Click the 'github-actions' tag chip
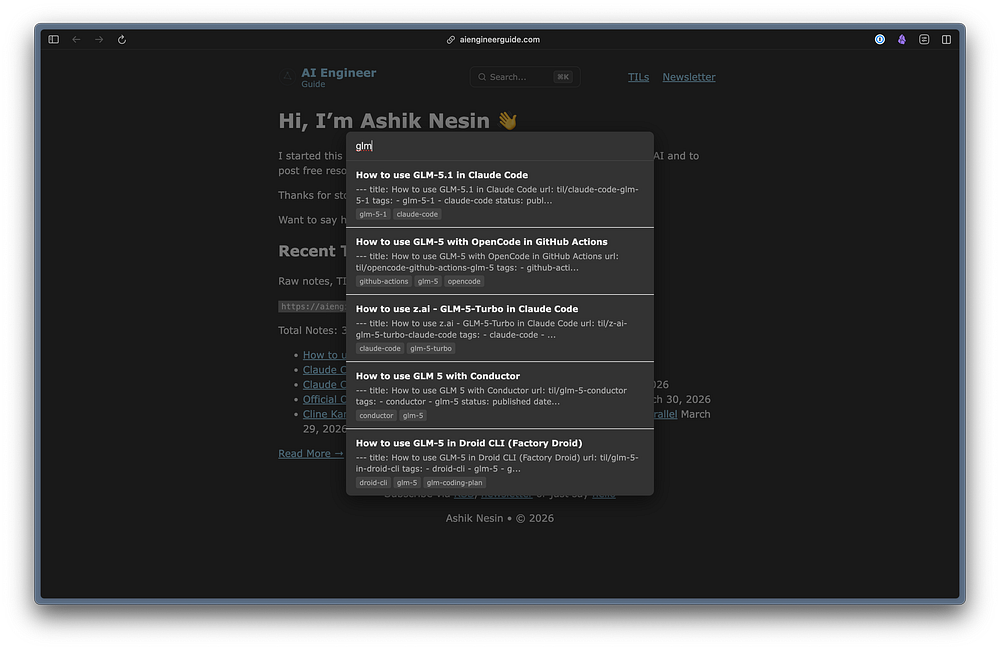The width and height of the screenshot is (1000, 650). (x=383, y=281)
